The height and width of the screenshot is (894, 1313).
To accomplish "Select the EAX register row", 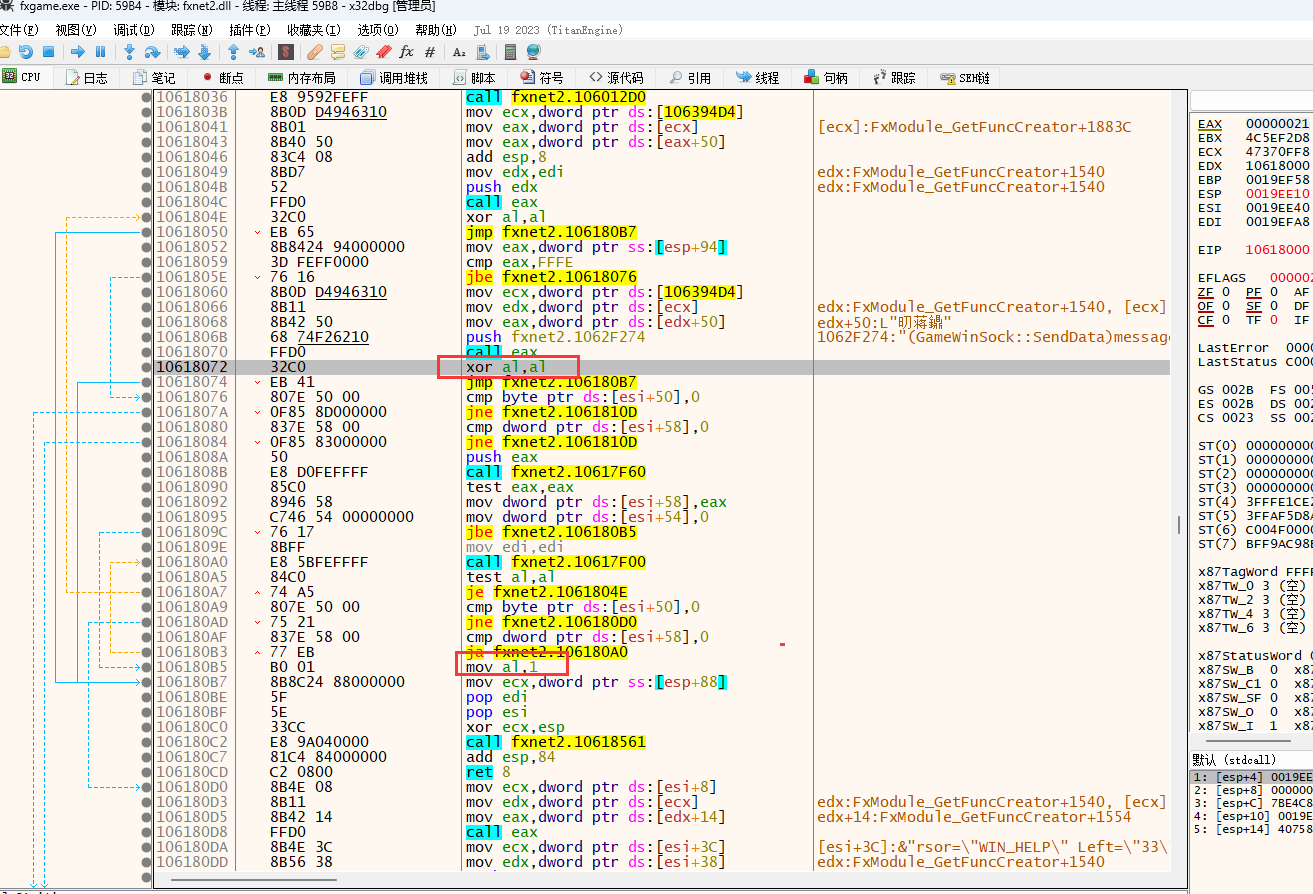I will coord(1254,123).
